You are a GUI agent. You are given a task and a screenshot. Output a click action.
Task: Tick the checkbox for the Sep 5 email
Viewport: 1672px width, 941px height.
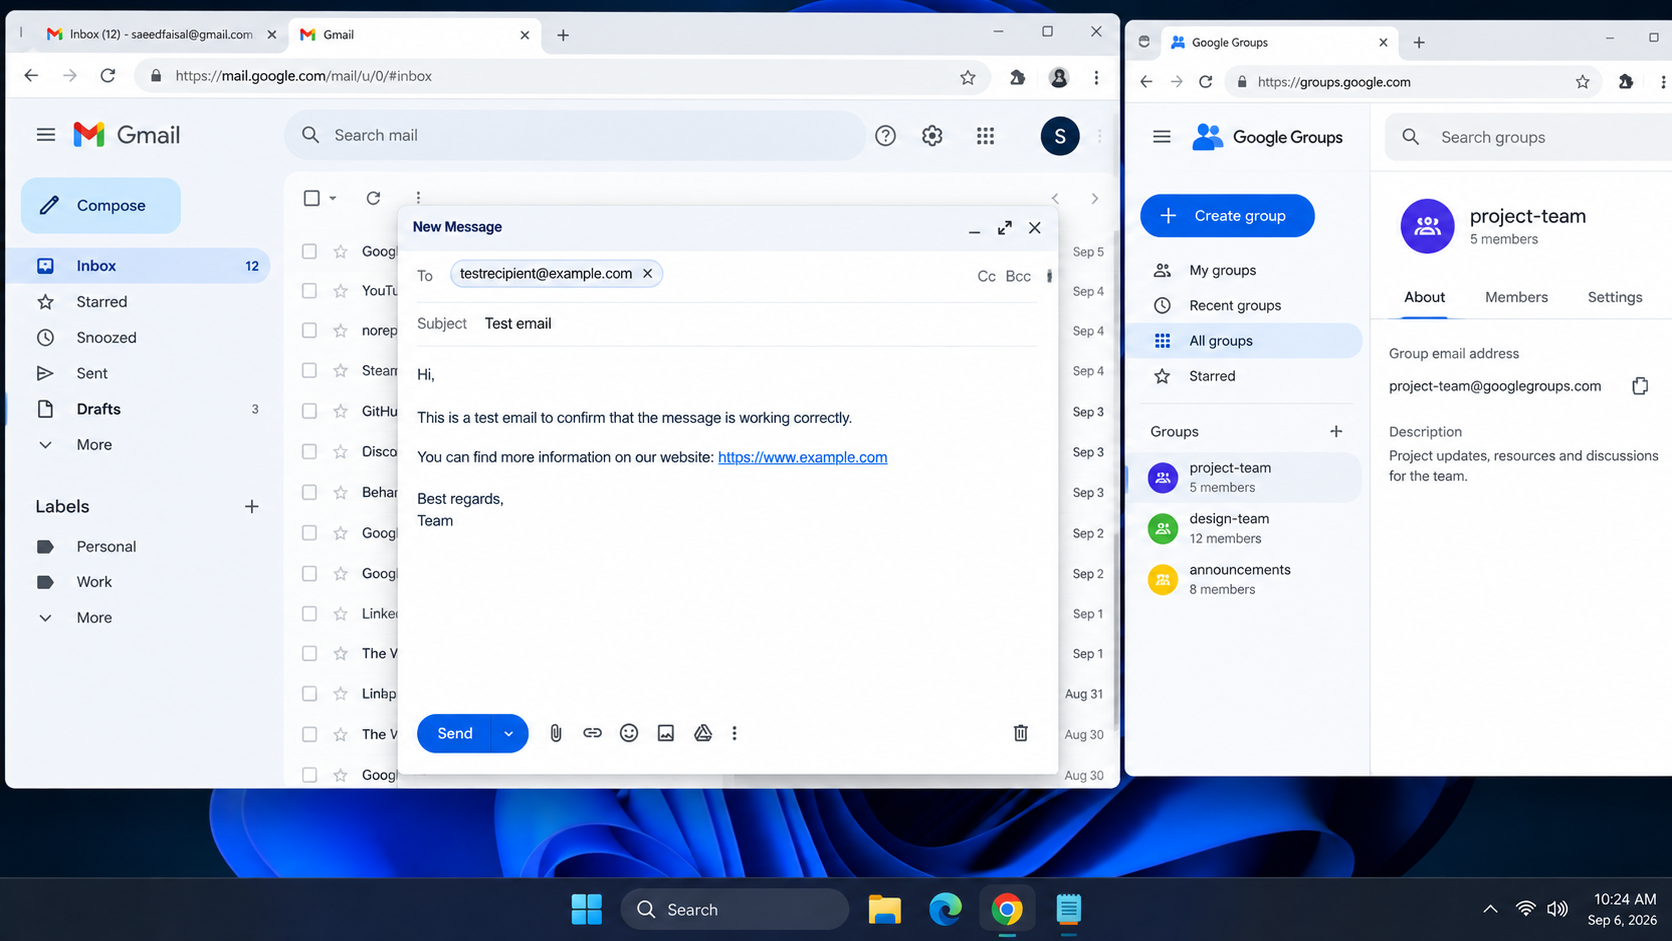pyautogui.click(x=310, y=252)
